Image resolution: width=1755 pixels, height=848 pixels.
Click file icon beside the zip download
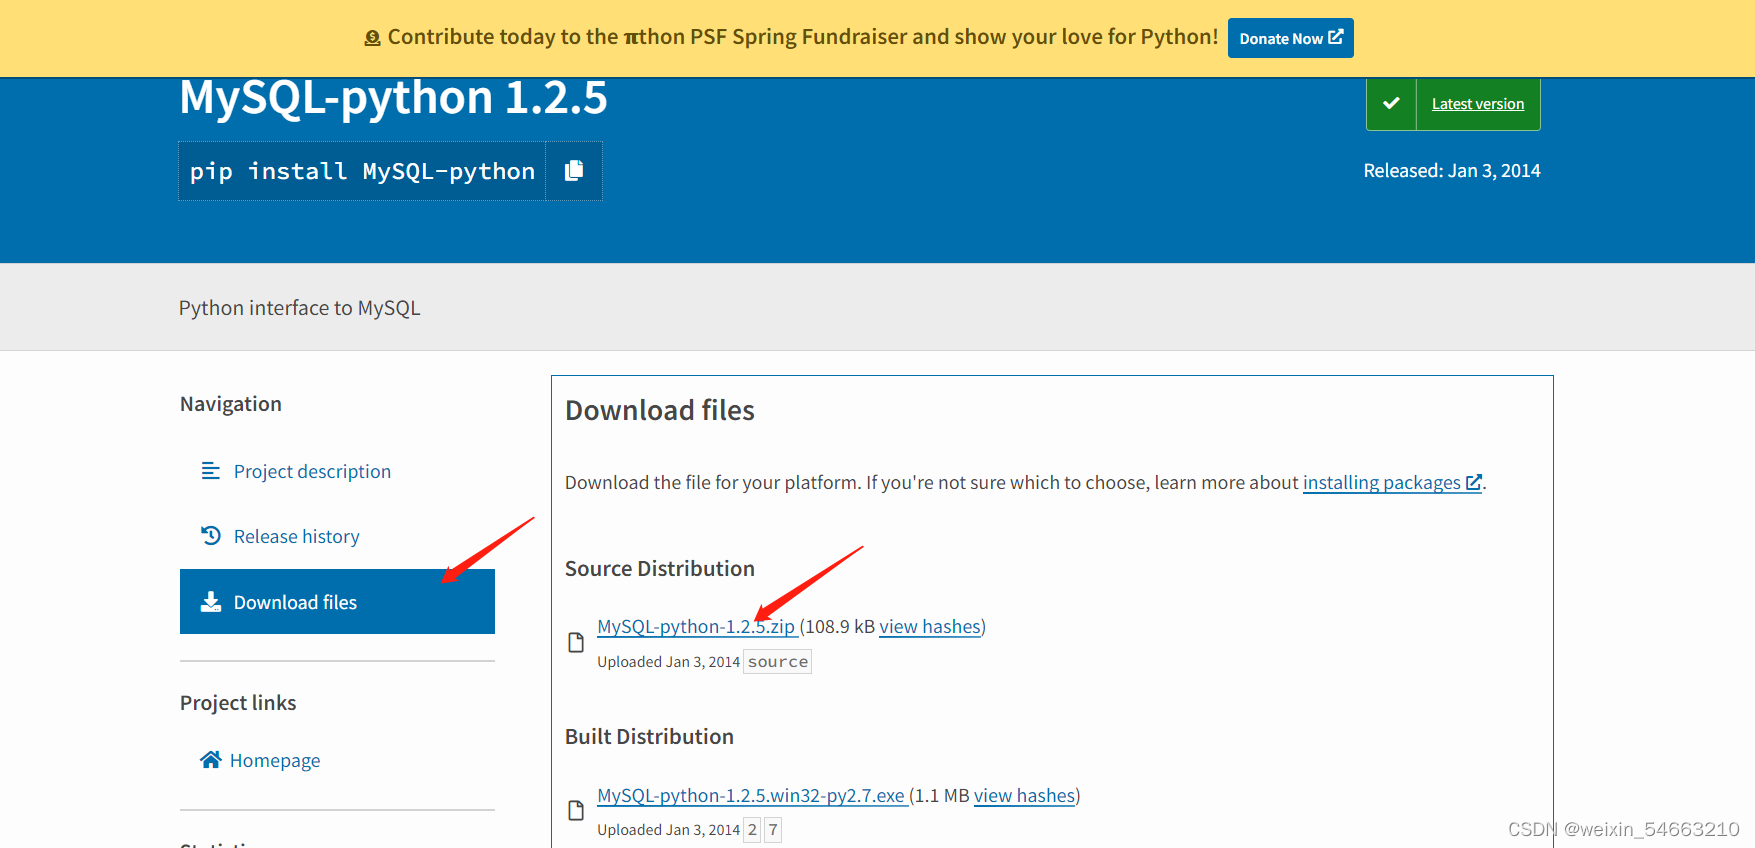[x=576, y=642]
